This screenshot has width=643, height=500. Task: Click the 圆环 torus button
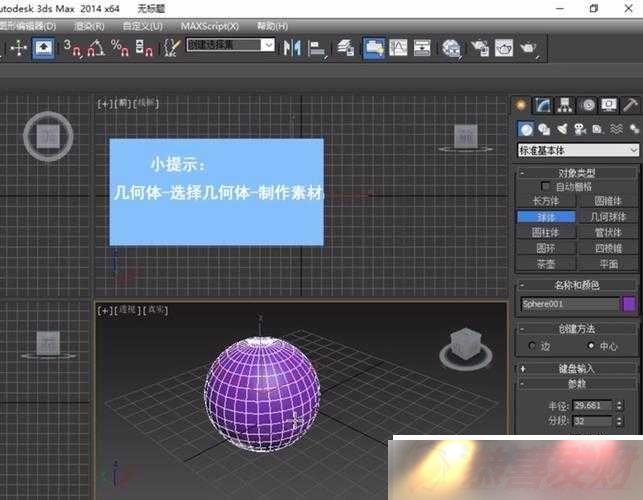coord(546,248)
